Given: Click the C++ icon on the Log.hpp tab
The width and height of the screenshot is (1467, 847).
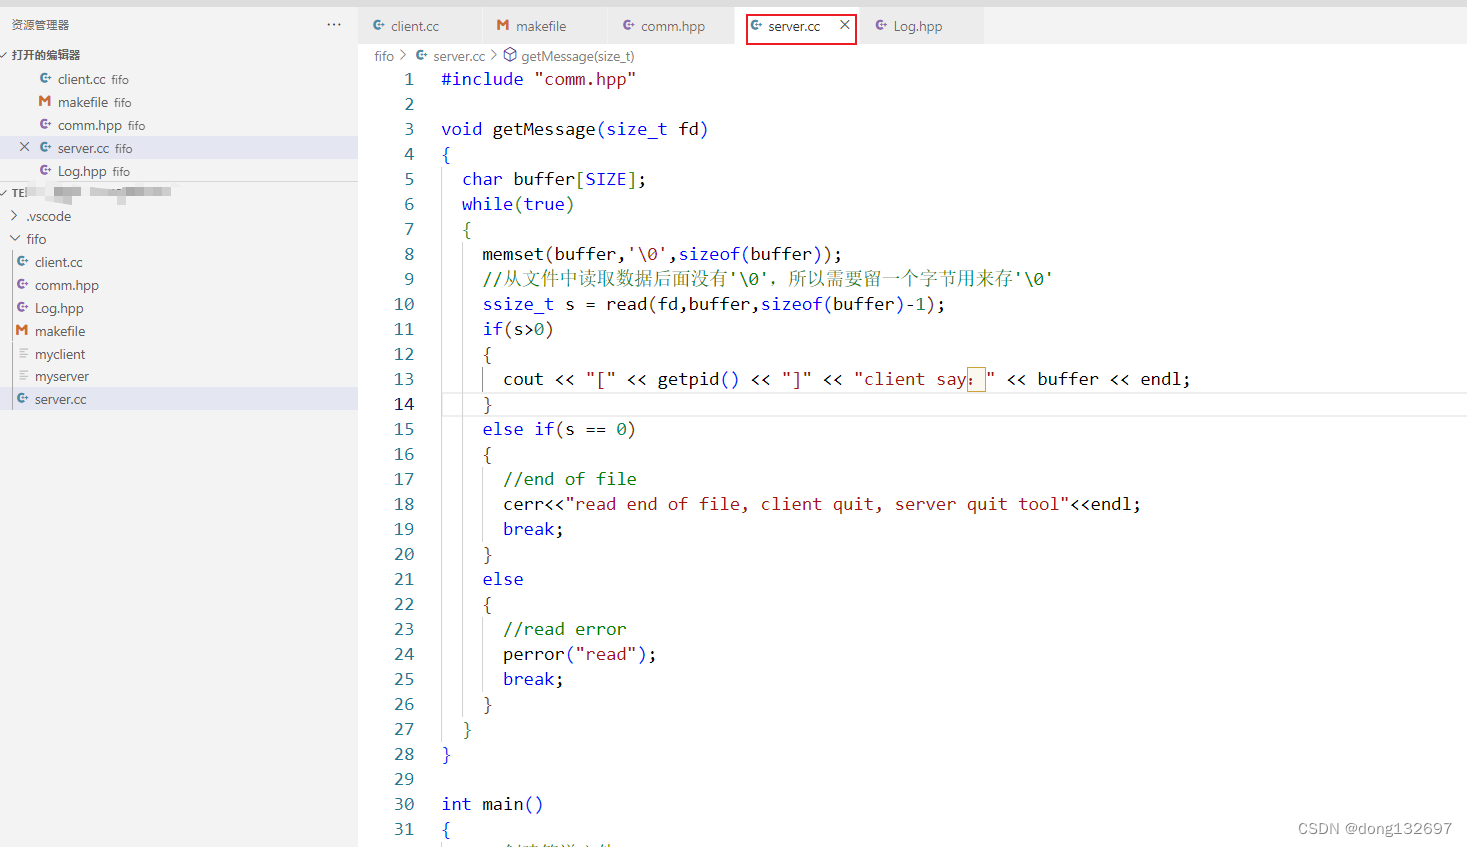Looking at the screenshot, I should (881, 25).
